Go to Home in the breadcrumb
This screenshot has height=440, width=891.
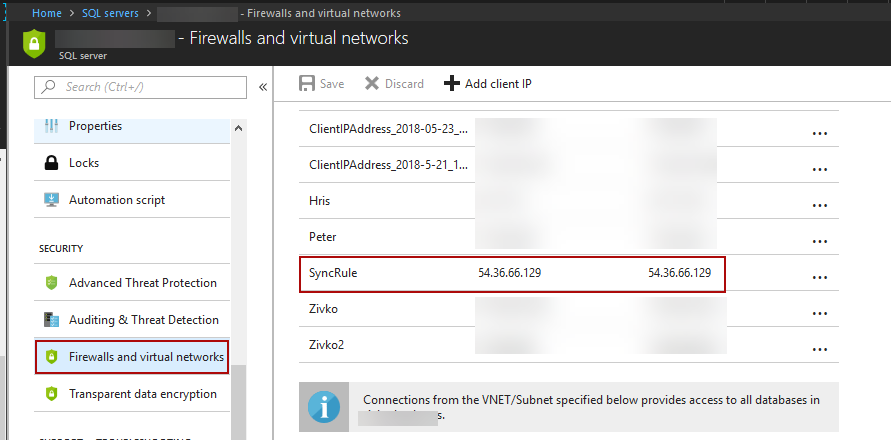[x=47, y=14]
